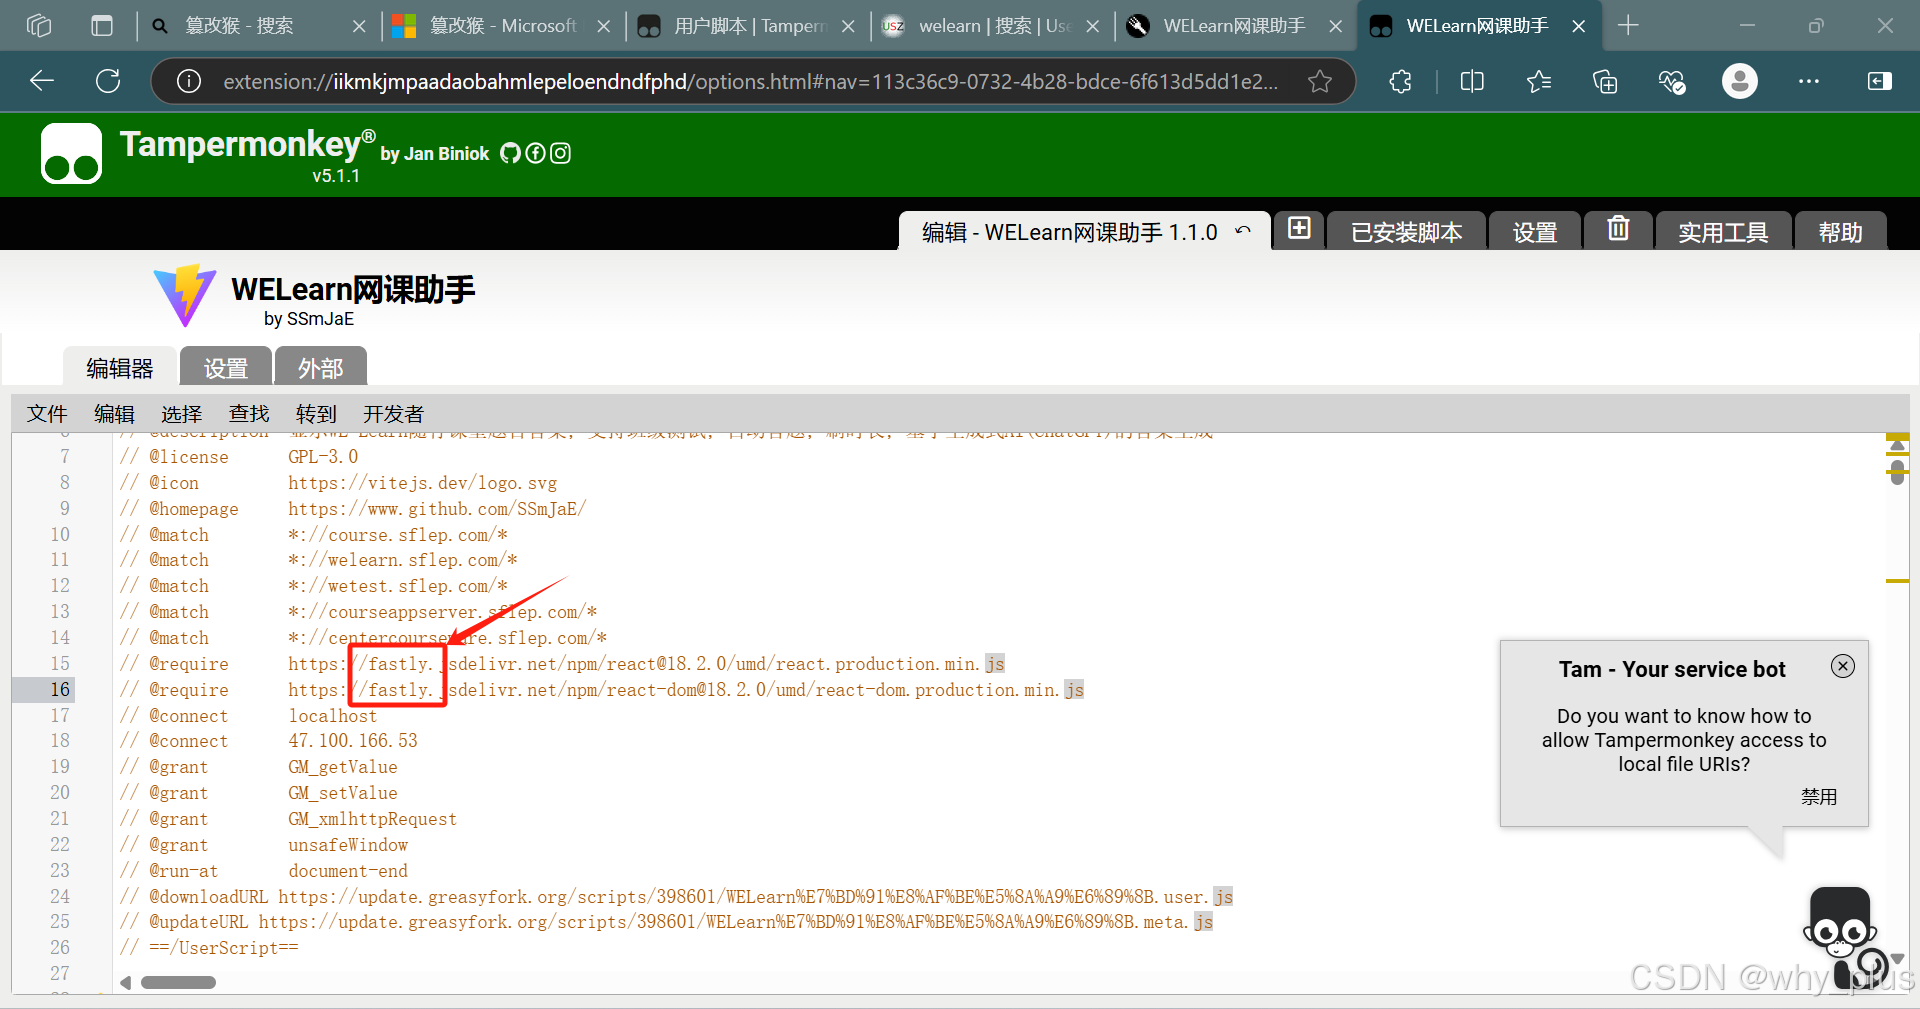Screen dimensions: 1920x1009
Task: Open the Collections icon
Action: [x=1605, y=81]
